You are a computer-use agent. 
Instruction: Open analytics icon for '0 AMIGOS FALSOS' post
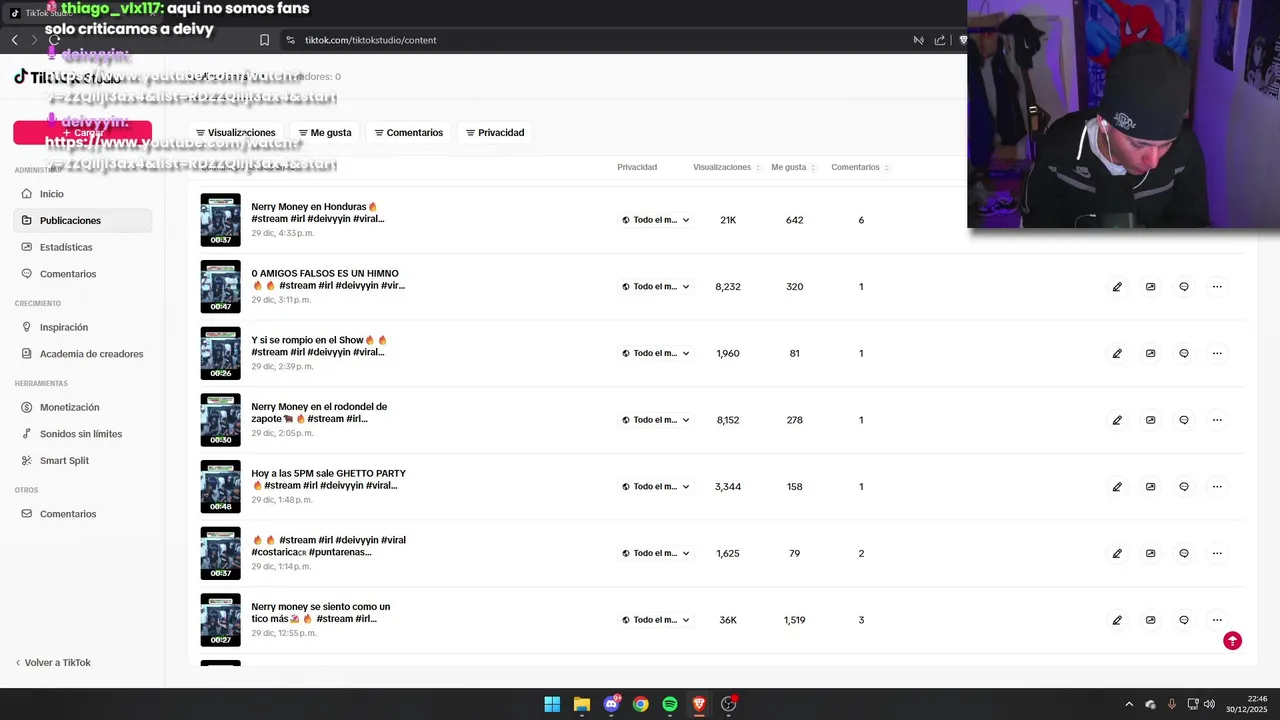(x=1150, y=287)
